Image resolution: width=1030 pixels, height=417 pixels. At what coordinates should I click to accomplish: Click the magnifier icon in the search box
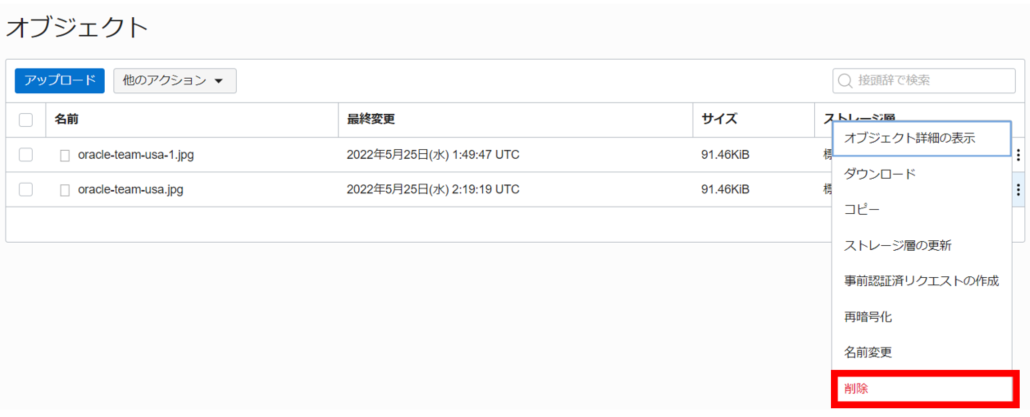tap(846, 80)
